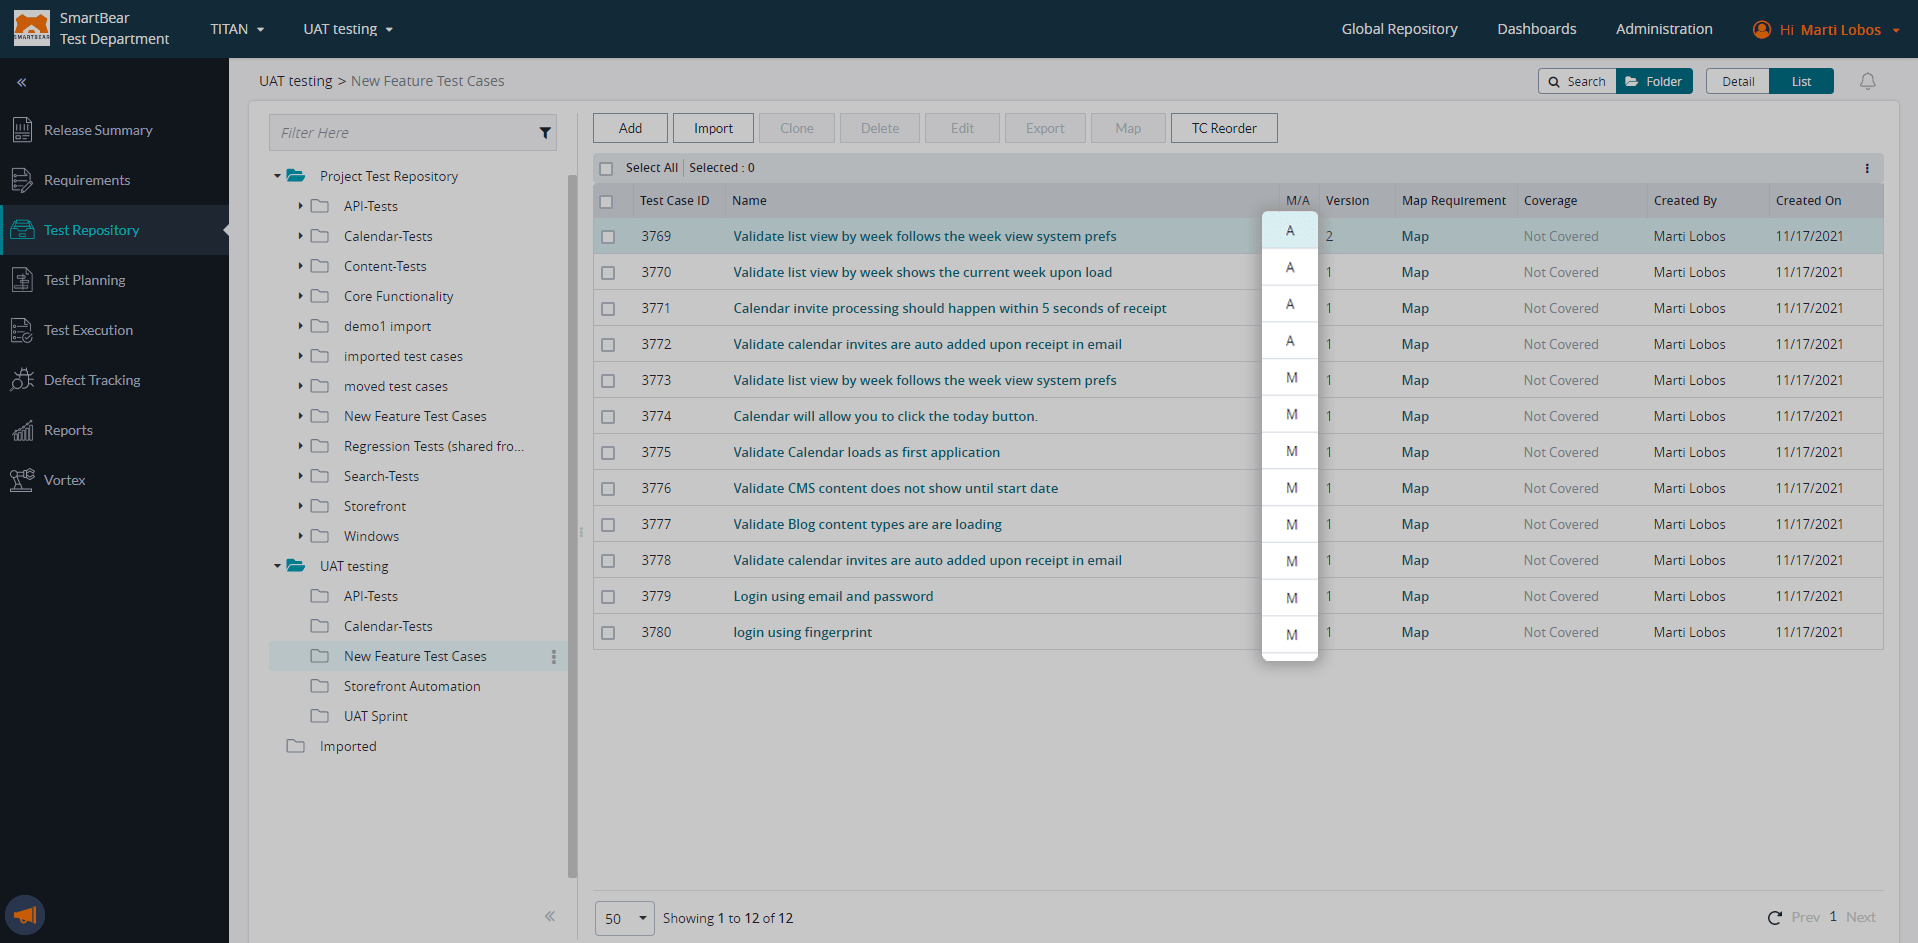Switch to Detail view tab
Screen dimensions: 1918x943
pyautogui.click(x=1738, y=81)
